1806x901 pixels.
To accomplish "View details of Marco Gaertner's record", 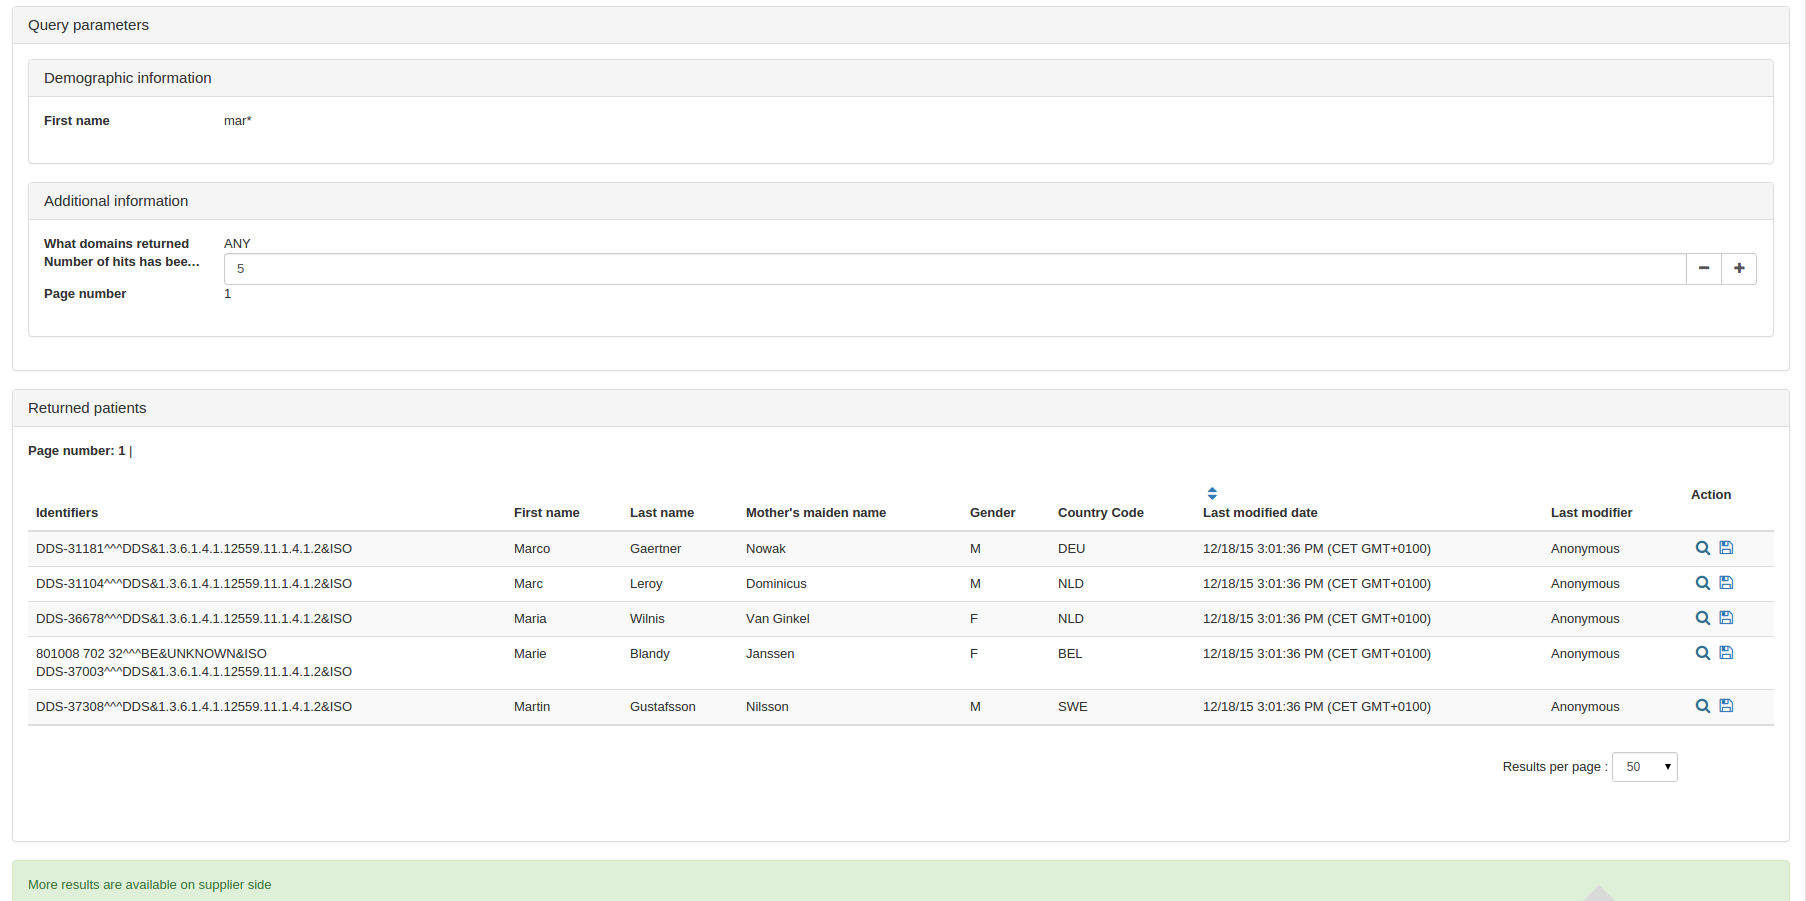I will click(x=1703, y=548).
